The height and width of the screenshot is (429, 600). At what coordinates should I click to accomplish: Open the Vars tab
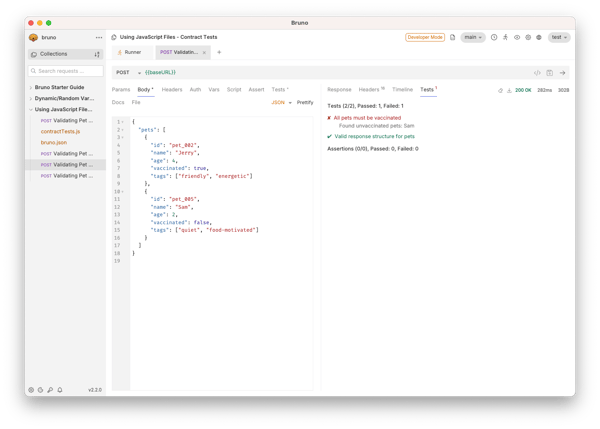pos(214,90)
